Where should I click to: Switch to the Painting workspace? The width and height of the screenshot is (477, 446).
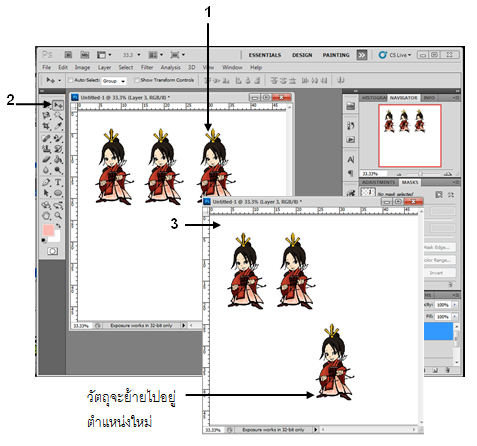point(336,55)
